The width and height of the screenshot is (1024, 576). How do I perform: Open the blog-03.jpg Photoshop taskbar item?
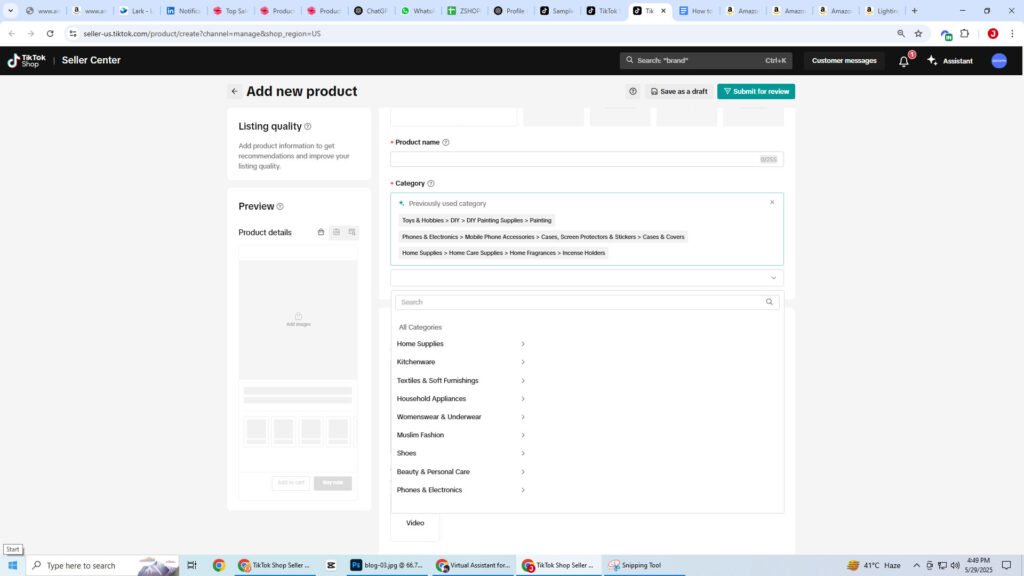pyautogui.click(x=387, y=565)
